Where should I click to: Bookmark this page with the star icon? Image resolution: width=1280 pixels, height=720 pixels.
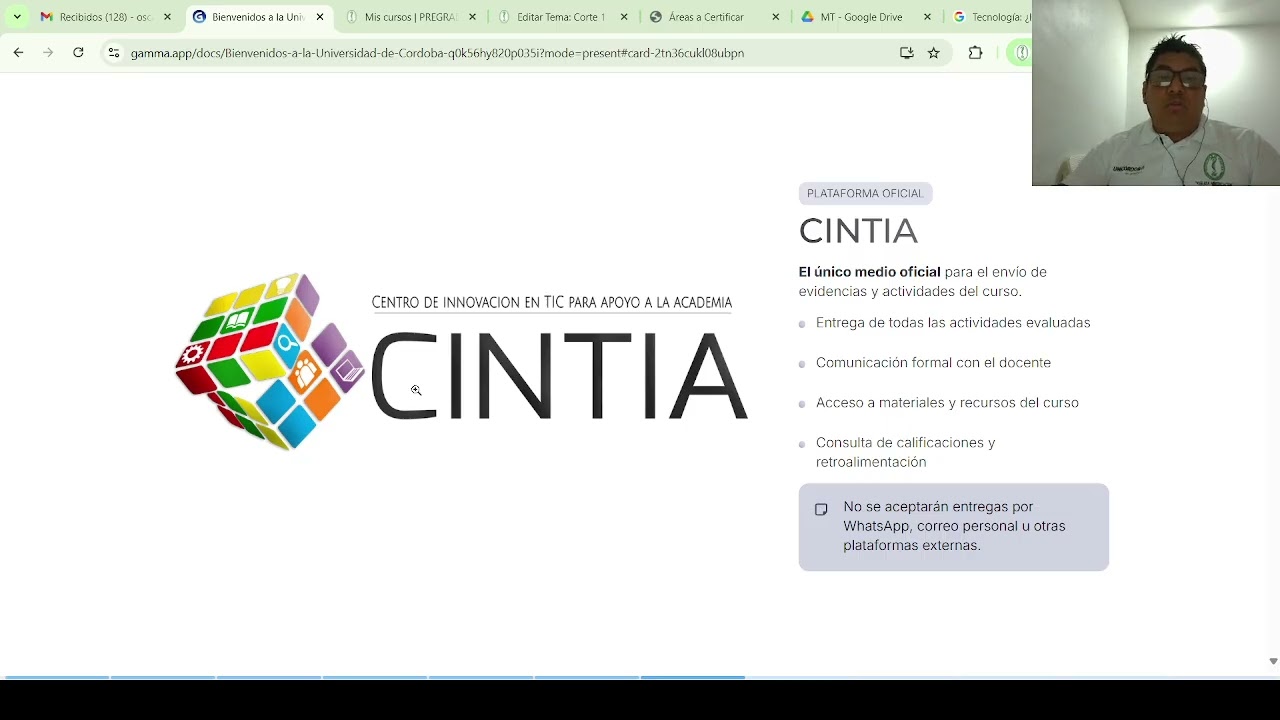934,53
